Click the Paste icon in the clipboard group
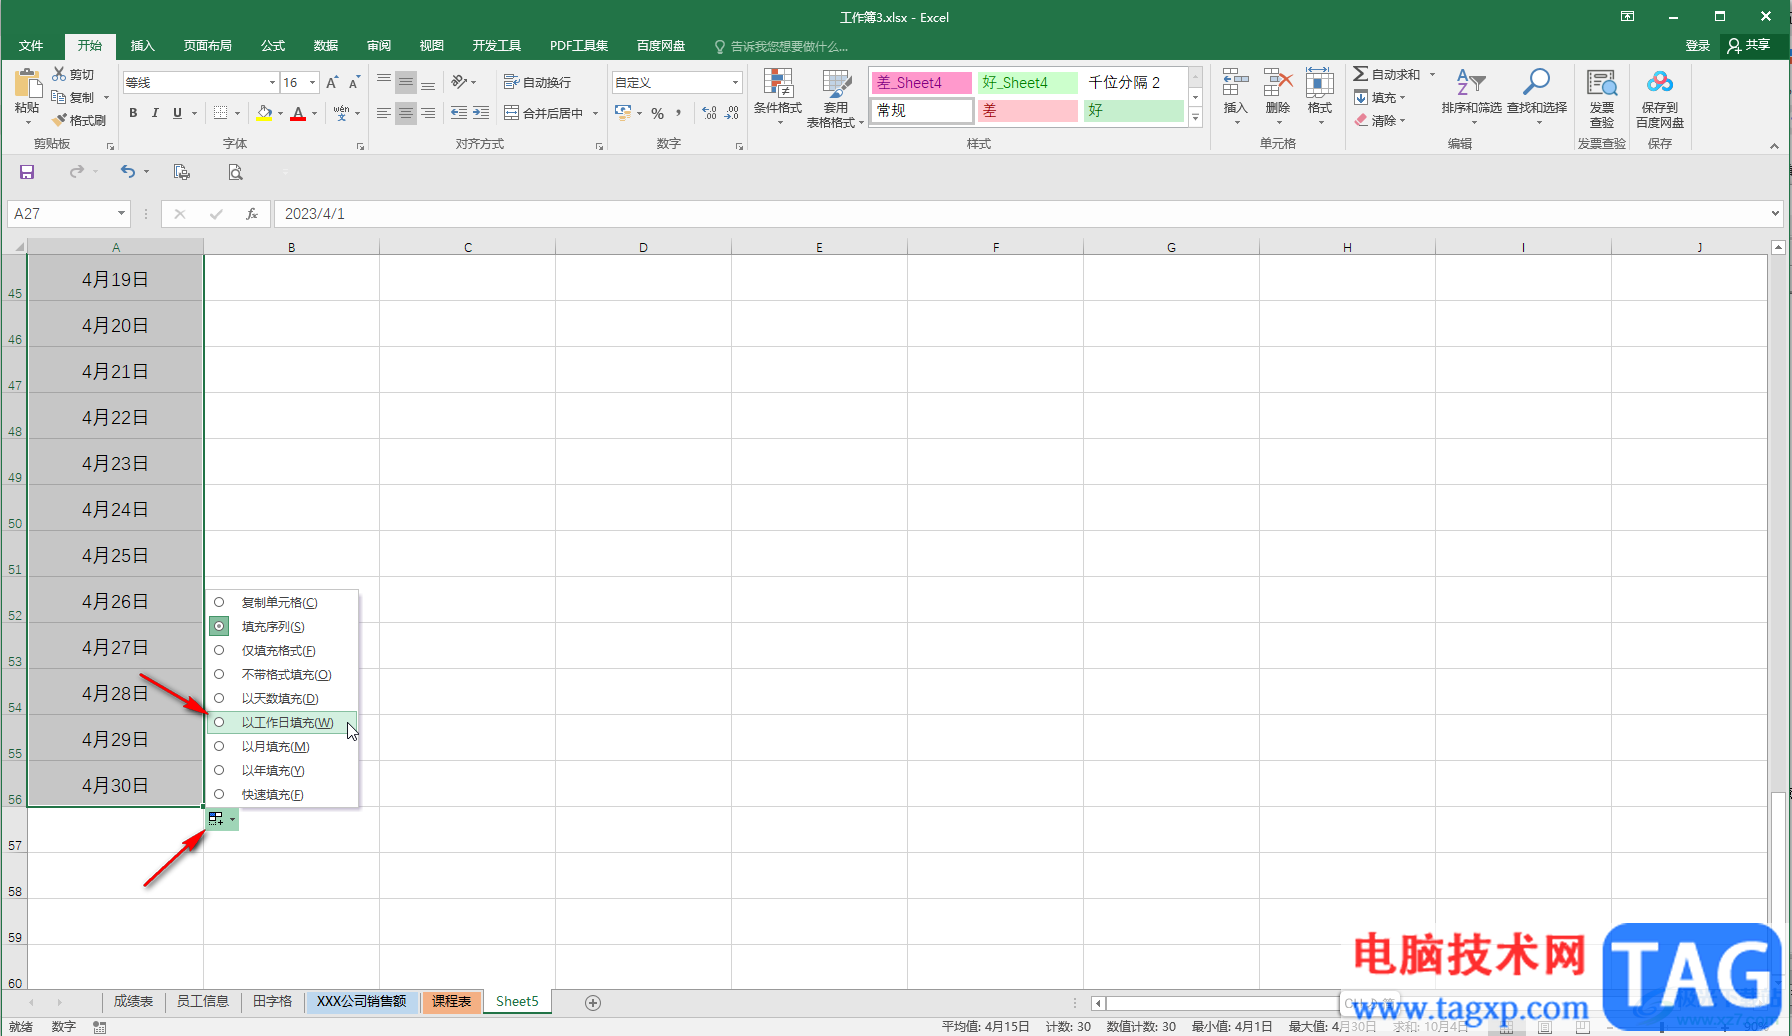The width and height of the screenshot is (1792, 1036). [27, 85]
